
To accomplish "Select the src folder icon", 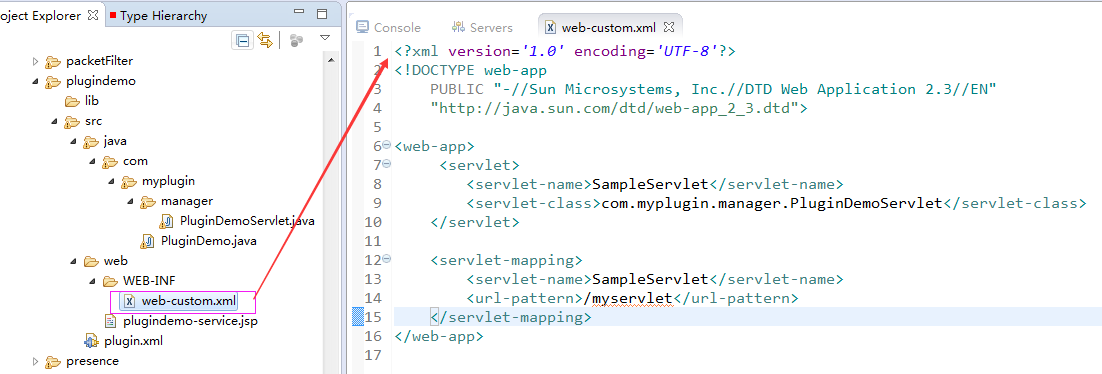I will point(72,122).
